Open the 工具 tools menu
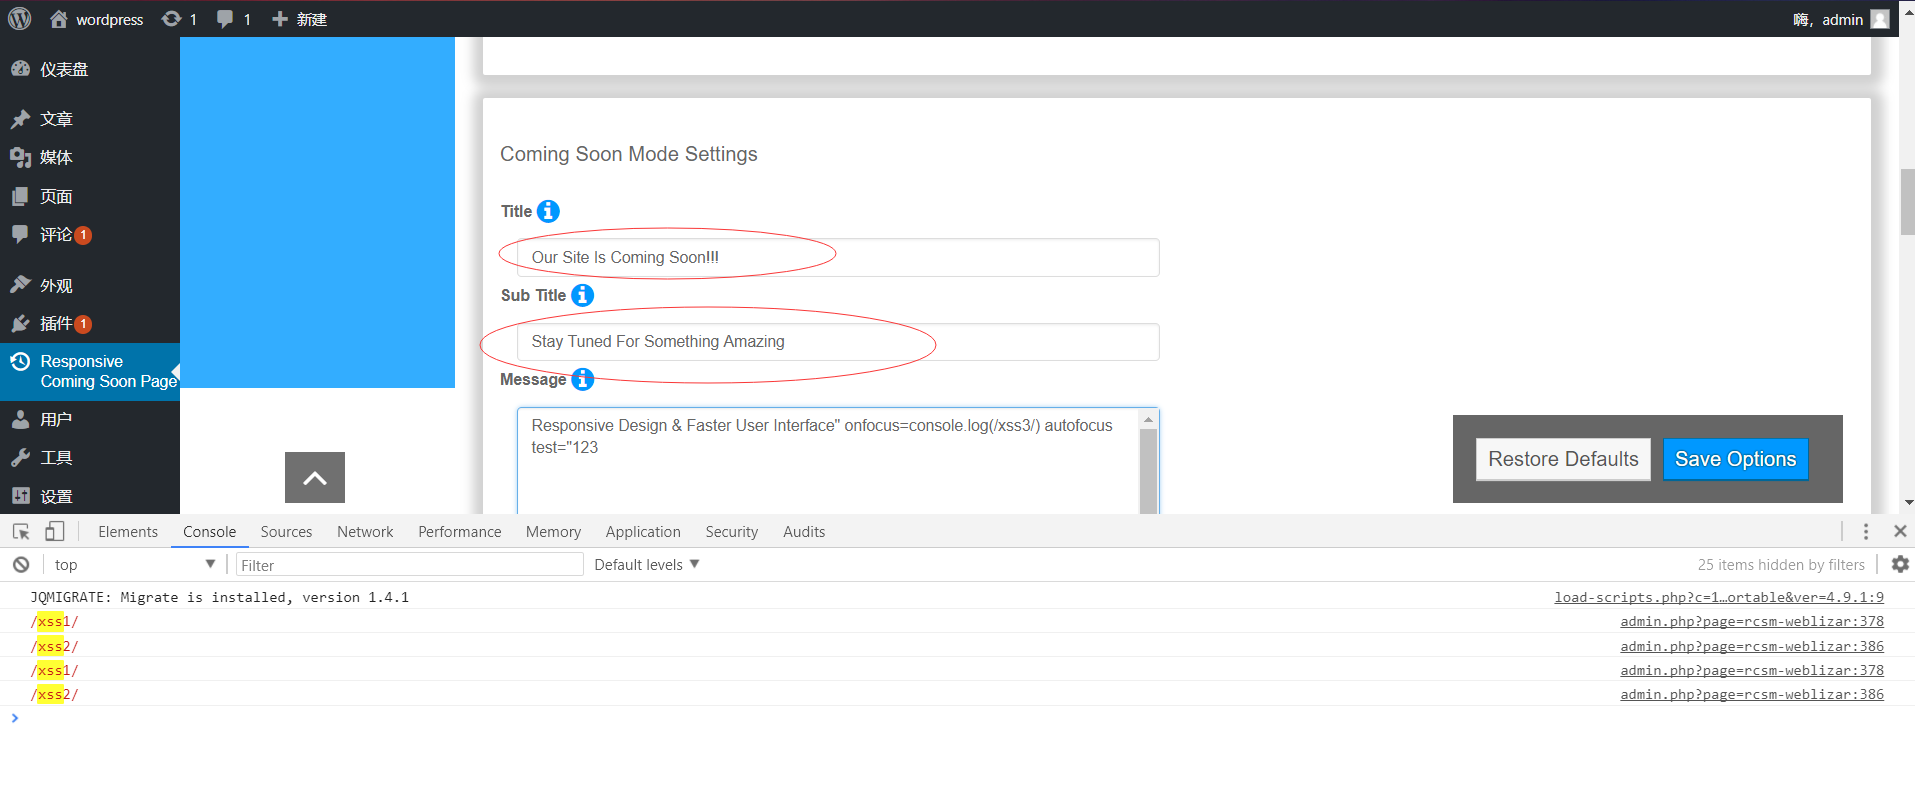This screenshot has height=801, width=1915. click(90, 458)
